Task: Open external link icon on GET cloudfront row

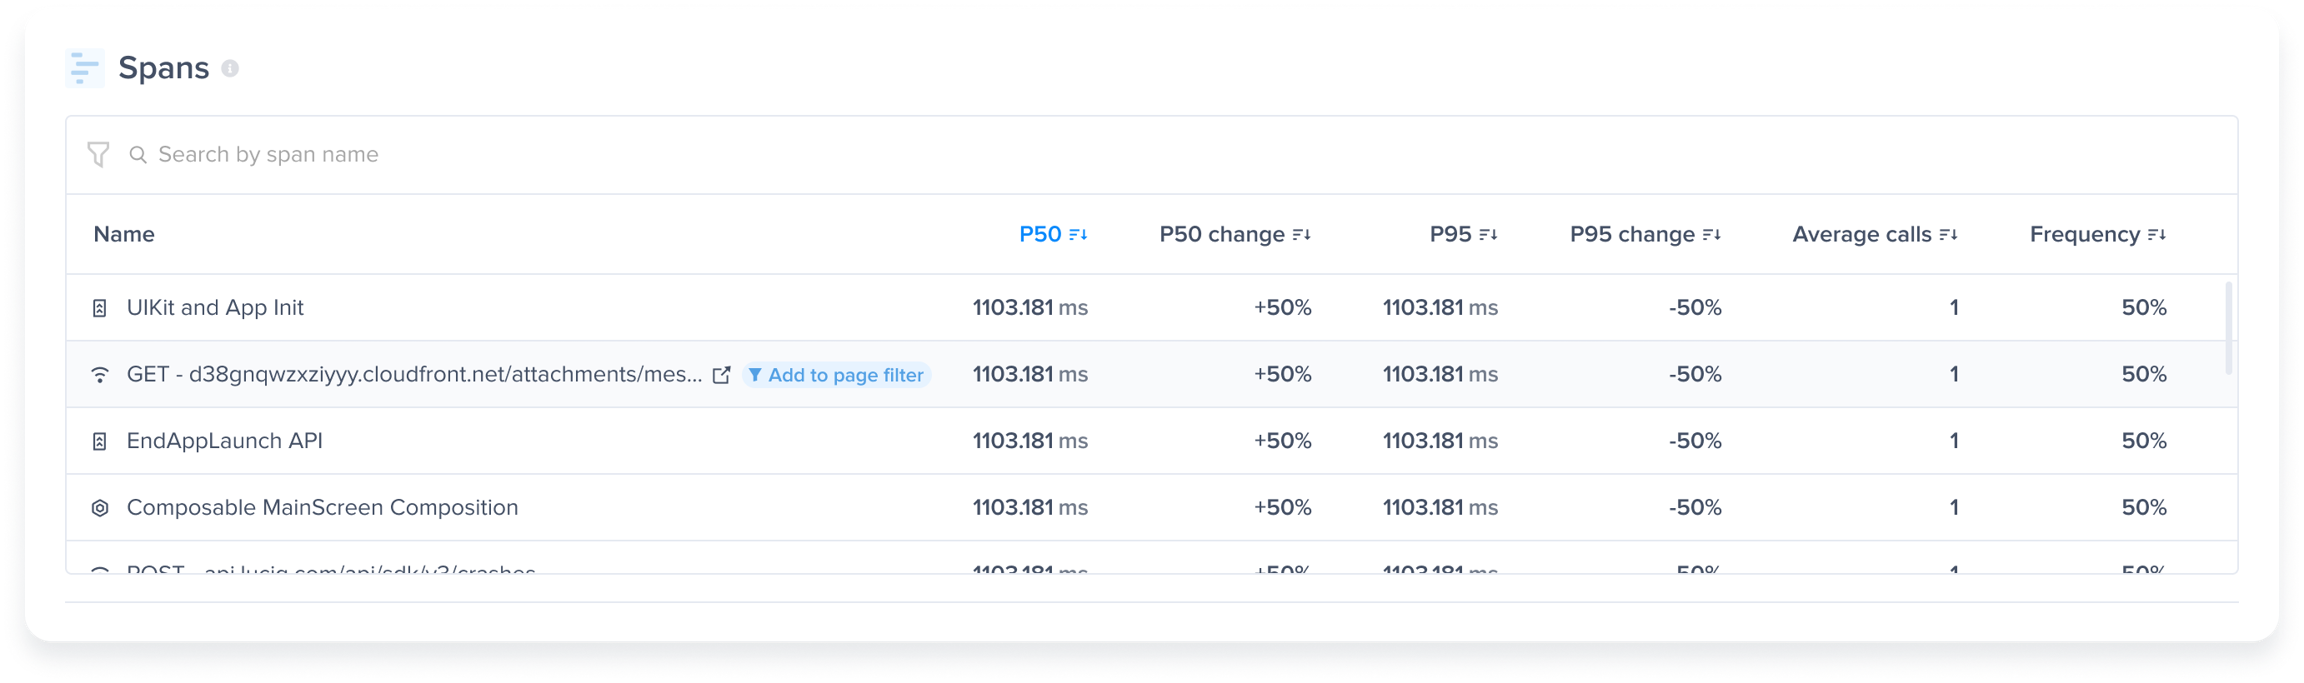Action: pos(721,375)
